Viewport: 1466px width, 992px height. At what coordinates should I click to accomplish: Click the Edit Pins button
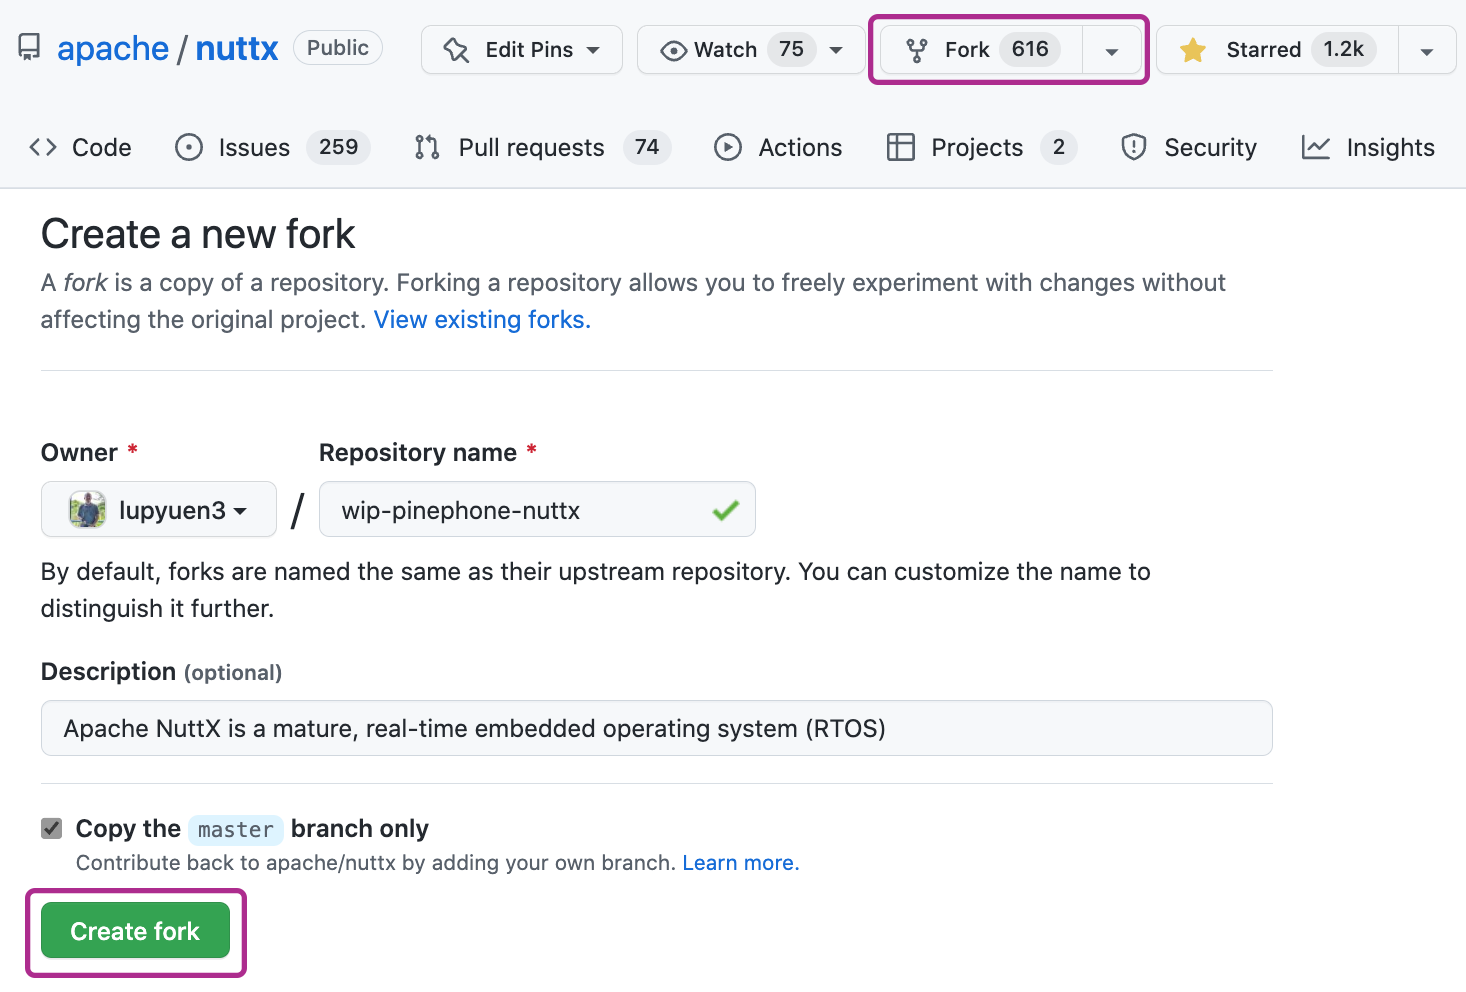pyautogui.click(x=522, y=50)
